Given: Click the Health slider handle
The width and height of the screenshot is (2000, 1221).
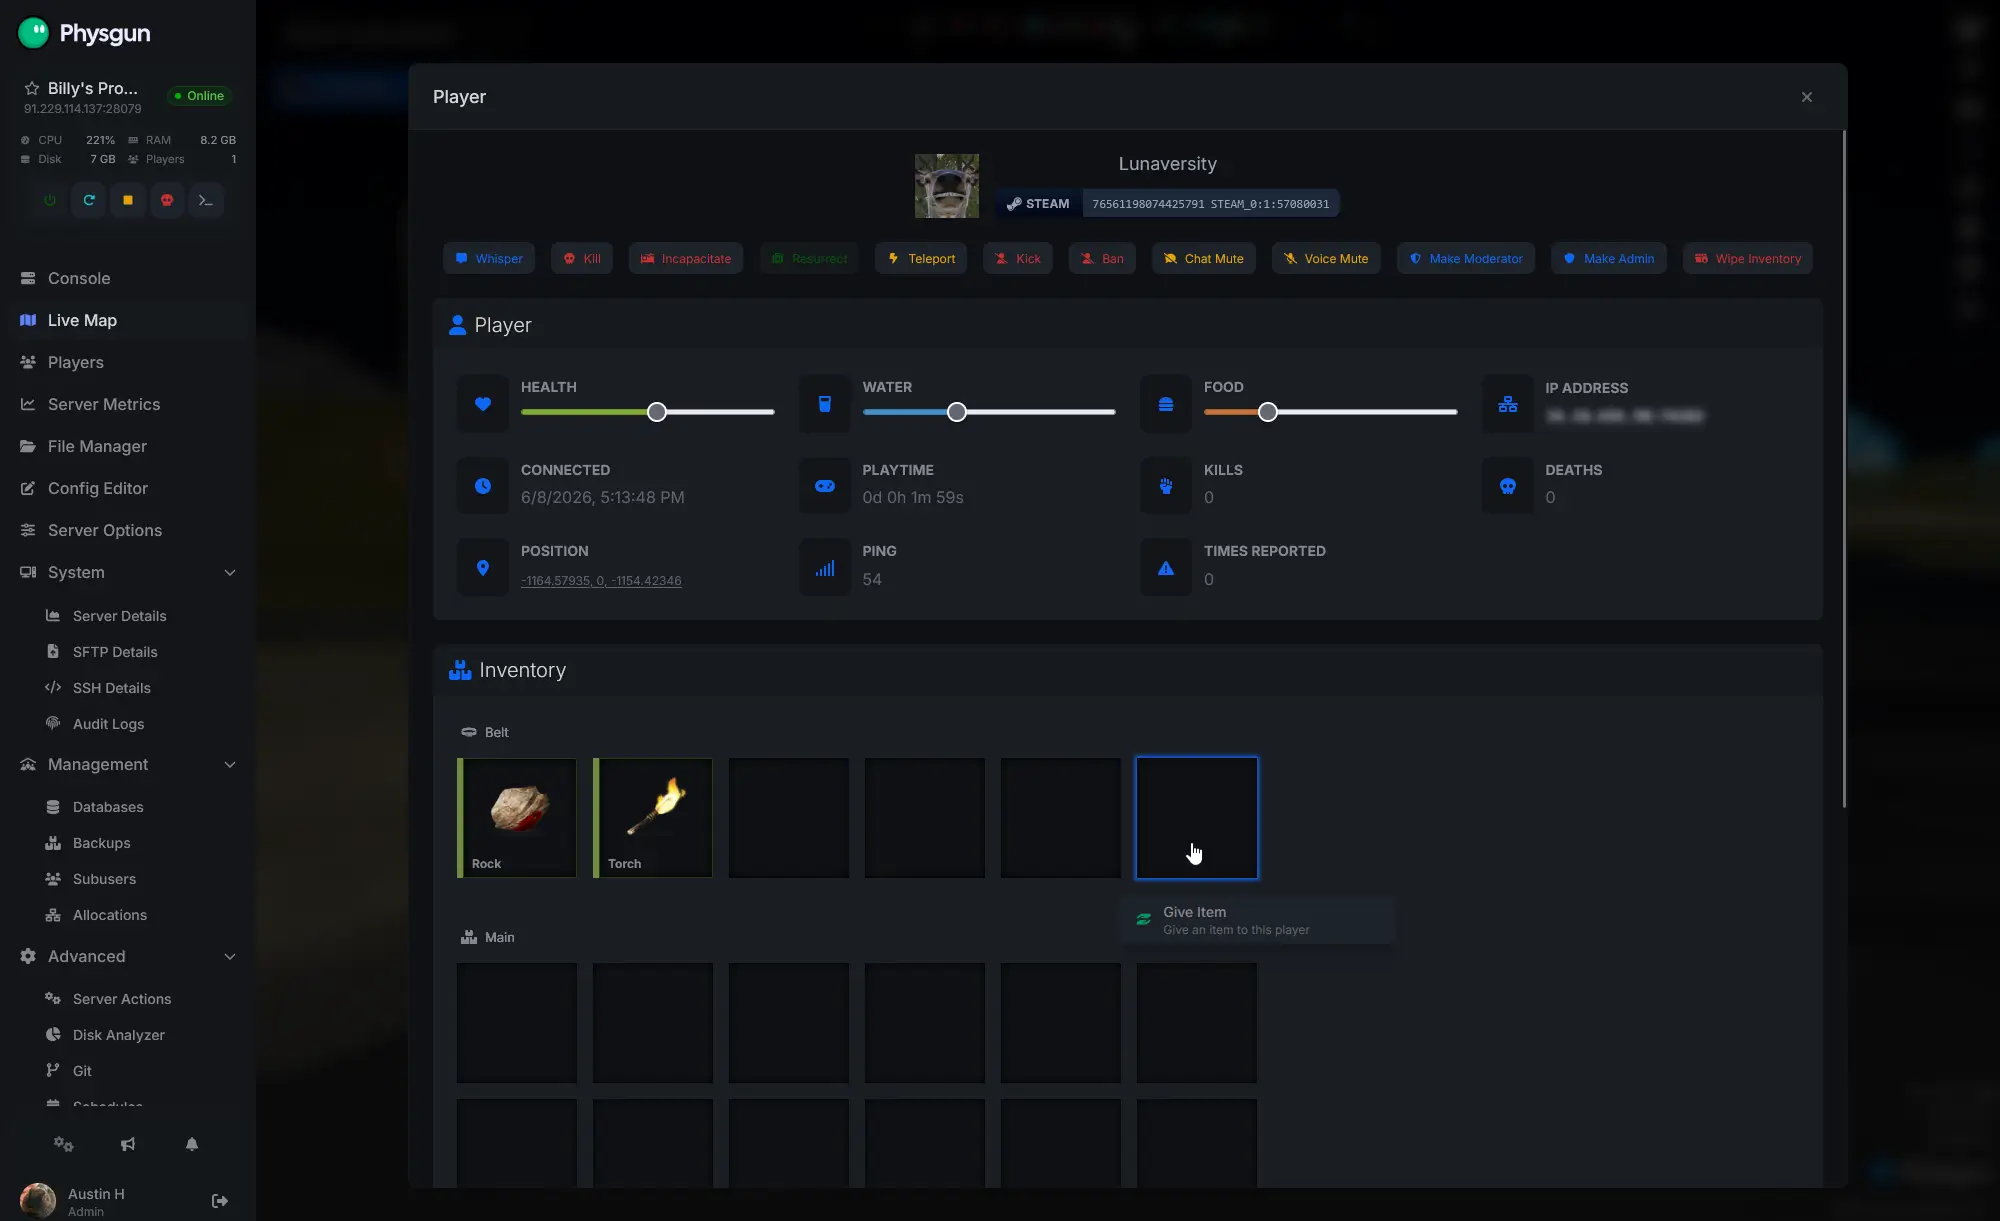Looking at the screenshot, I should pos(657,412).
